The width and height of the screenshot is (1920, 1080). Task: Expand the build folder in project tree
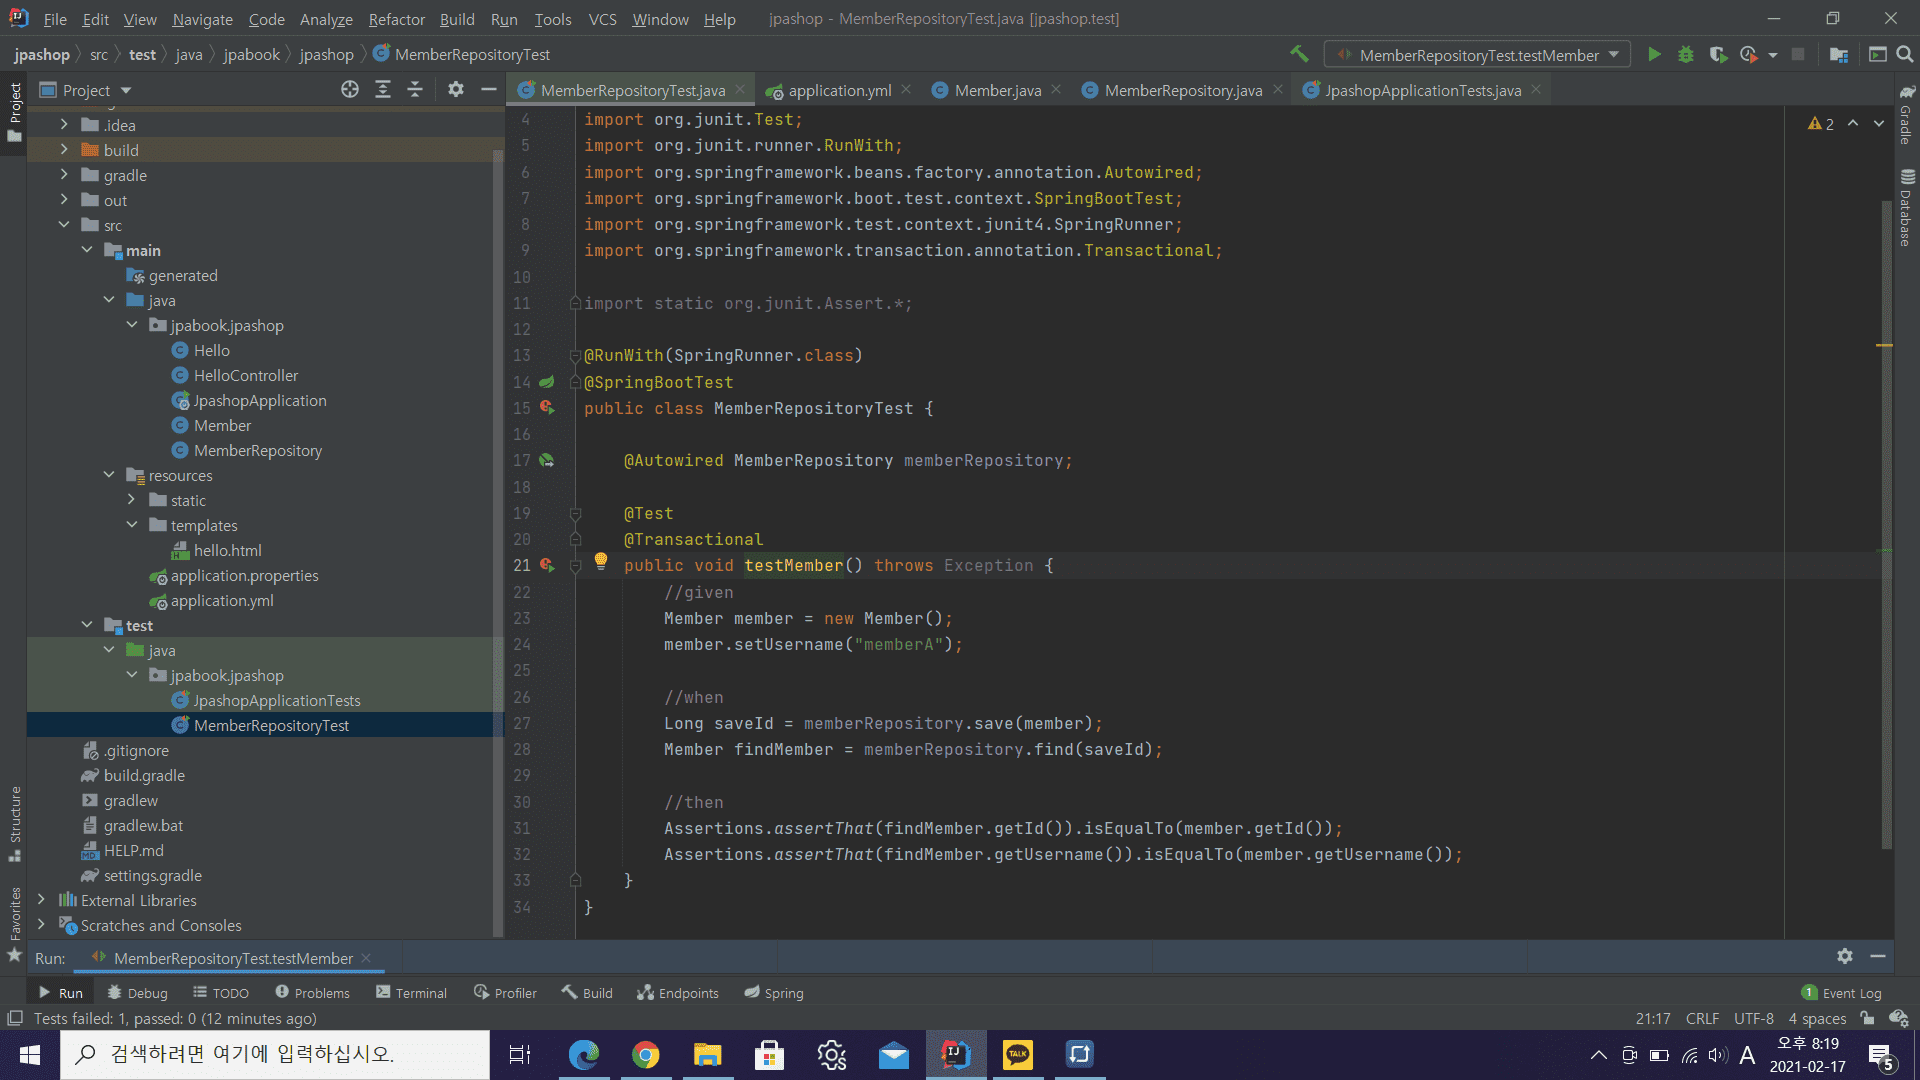tap(64, 150)
